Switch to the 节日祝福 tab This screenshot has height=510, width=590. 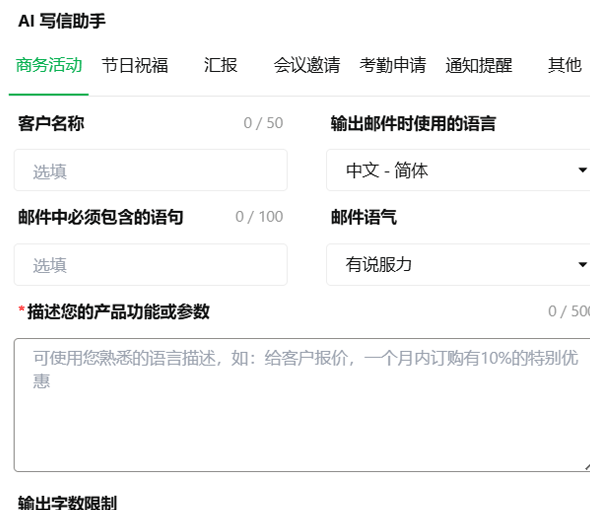click(x=135, y=65)
